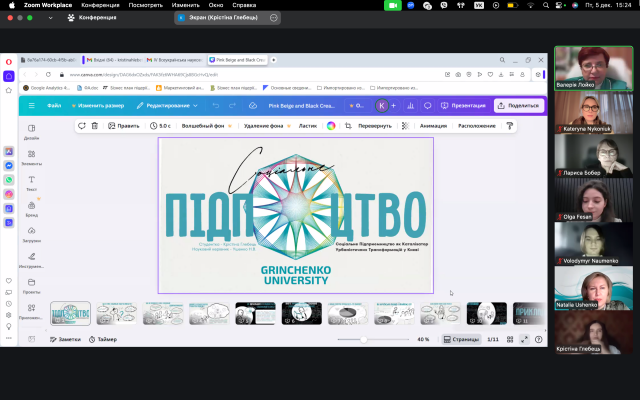Viewport: 640px width, 400px height.
Task: Click the trash delete icon in toolbar
Action: [95, 126]
